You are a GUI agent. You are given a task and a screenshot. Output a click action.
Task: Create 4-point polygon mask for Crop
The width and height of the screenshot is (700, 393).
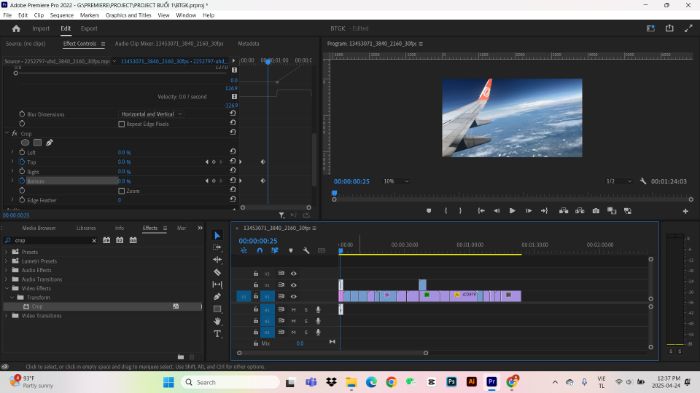[x=38, y=143]
